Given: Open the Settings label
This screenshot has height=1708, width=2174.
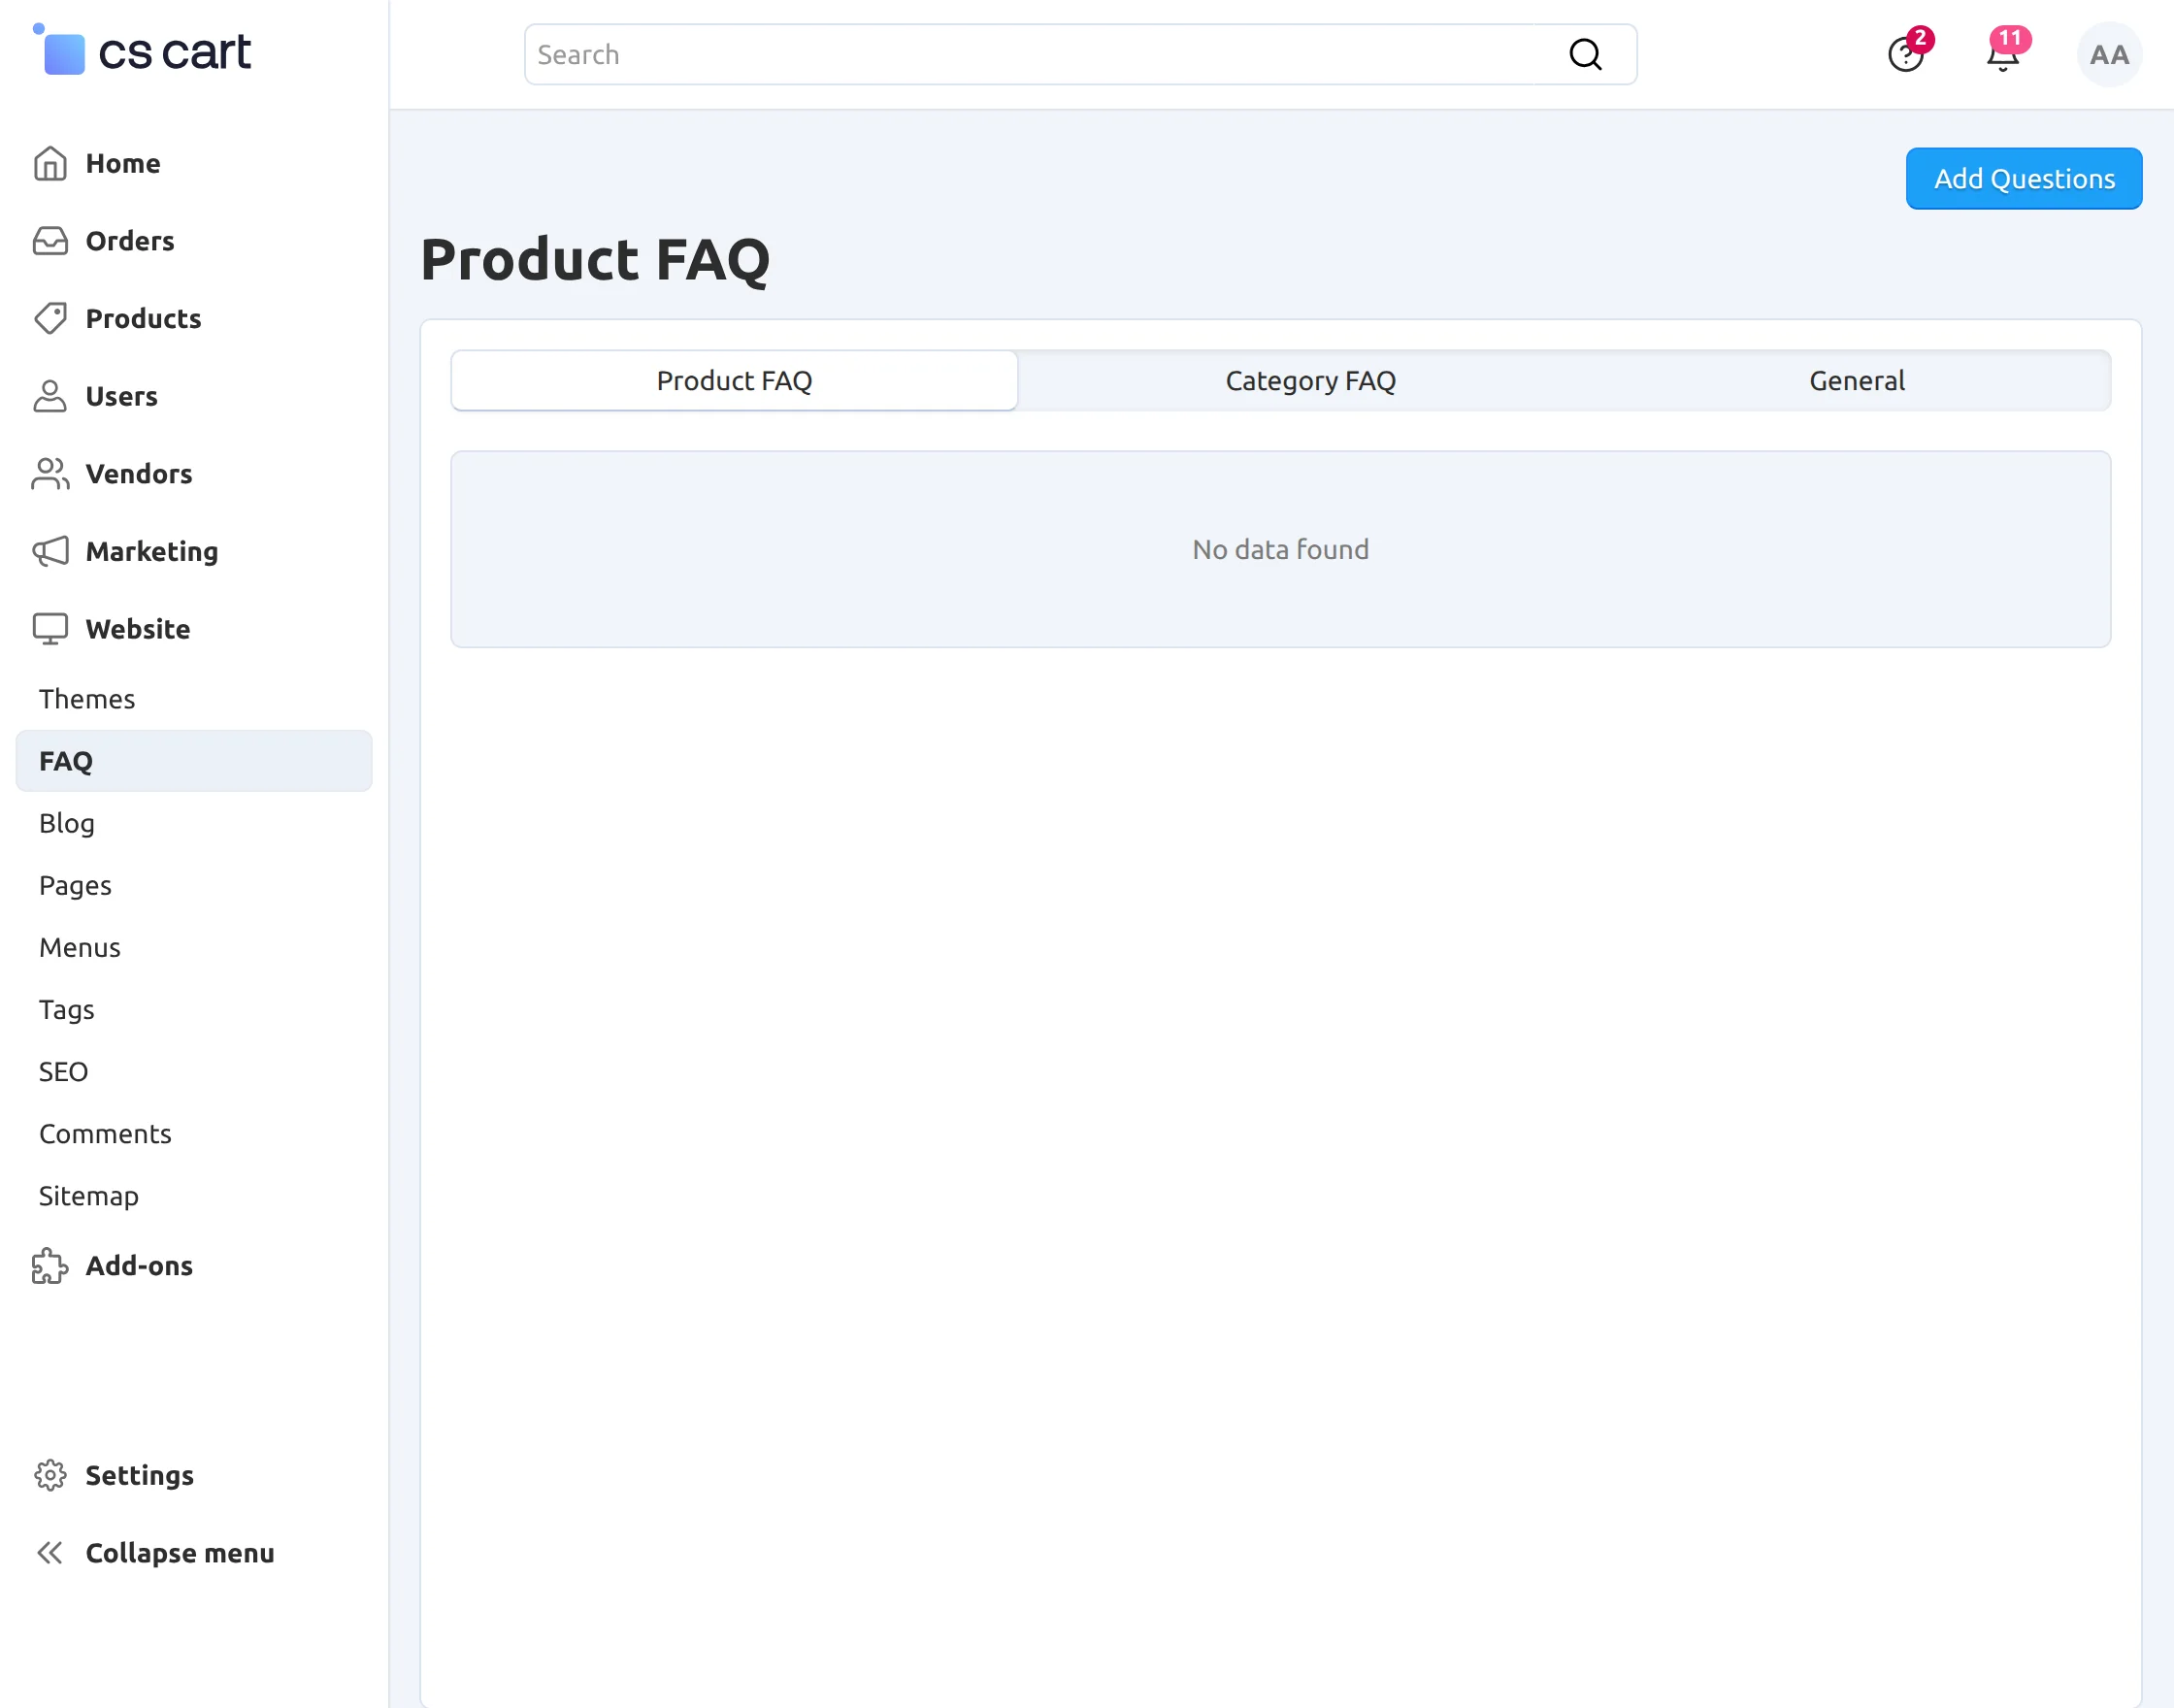Looking at the screenshot, I should [140, 1476].
